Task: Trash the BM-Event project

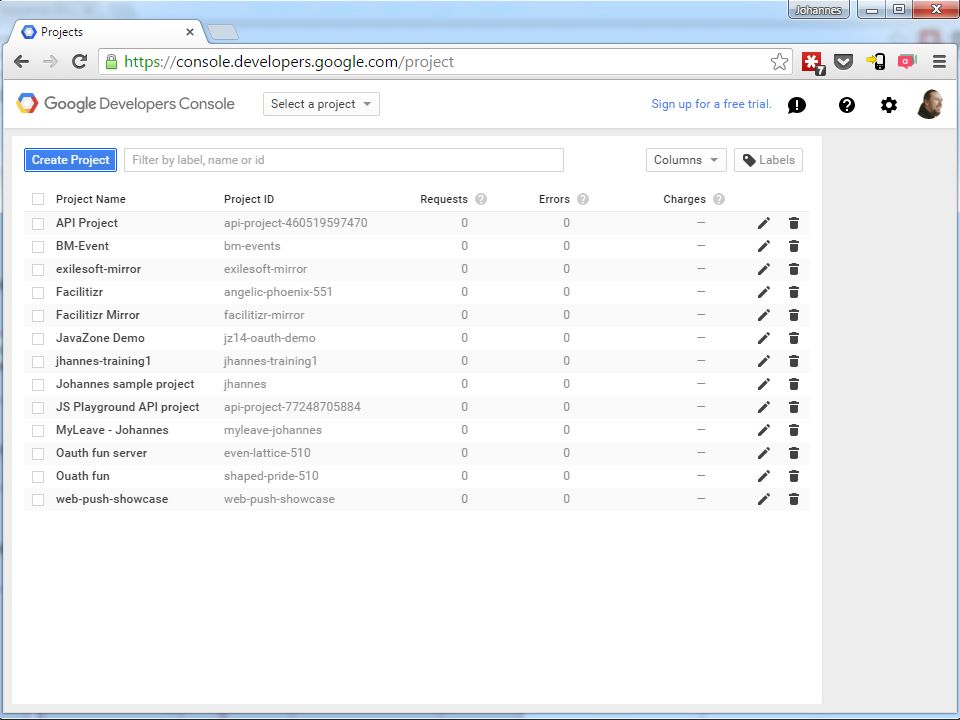Action: coord(794,246)
